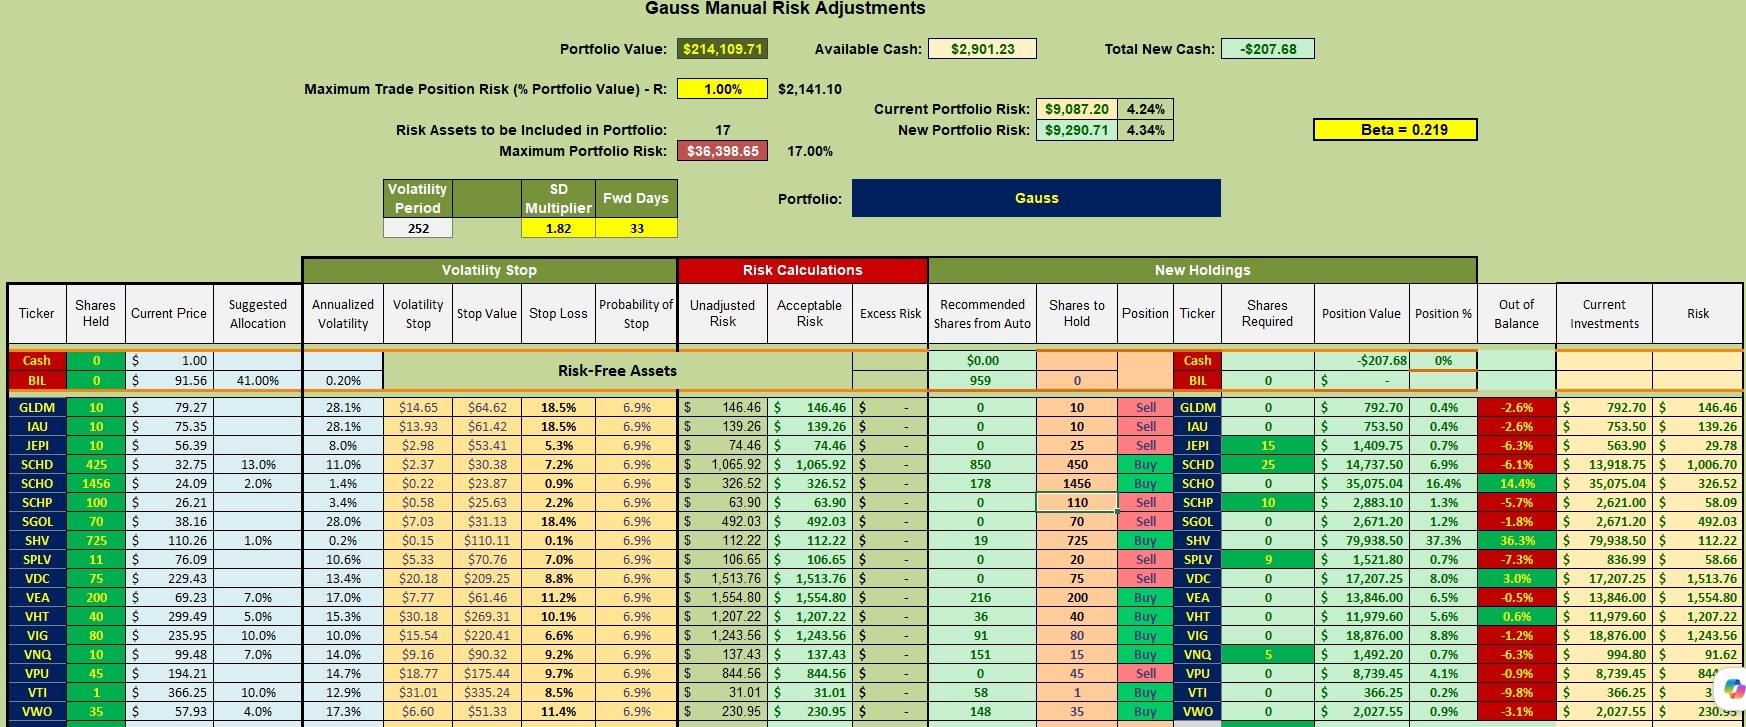Image resolution: width=1746 pixels, height=727 pixels.
Task: Select JEPI risk value 29.78
Action: (1698, 445)
